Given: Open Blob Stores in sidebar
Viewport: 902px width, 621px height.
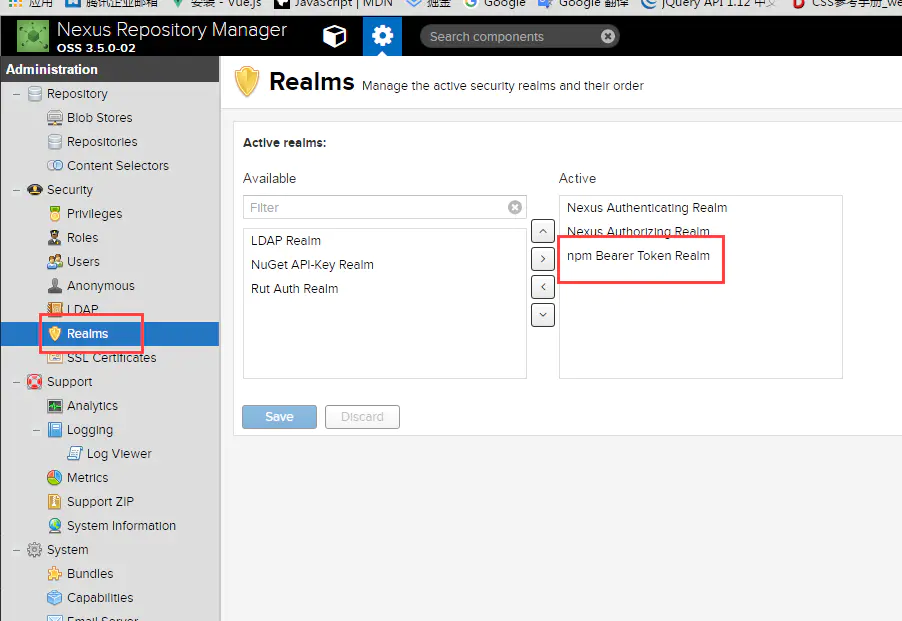Looking at the screenshot, I should 100,117.
